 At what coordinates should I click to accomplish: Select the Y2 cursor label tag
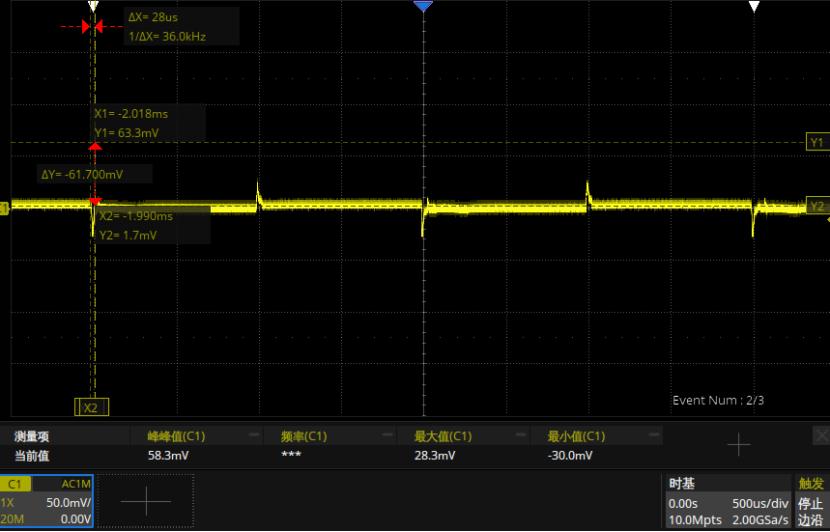click(x=817, y=207)
